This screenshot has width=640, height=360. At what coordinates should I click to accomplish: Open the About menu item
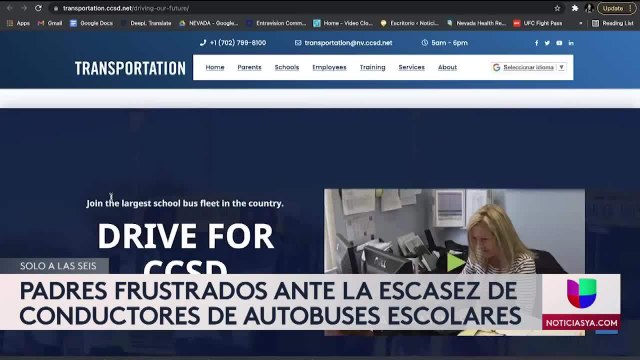[x=447, y=67]
